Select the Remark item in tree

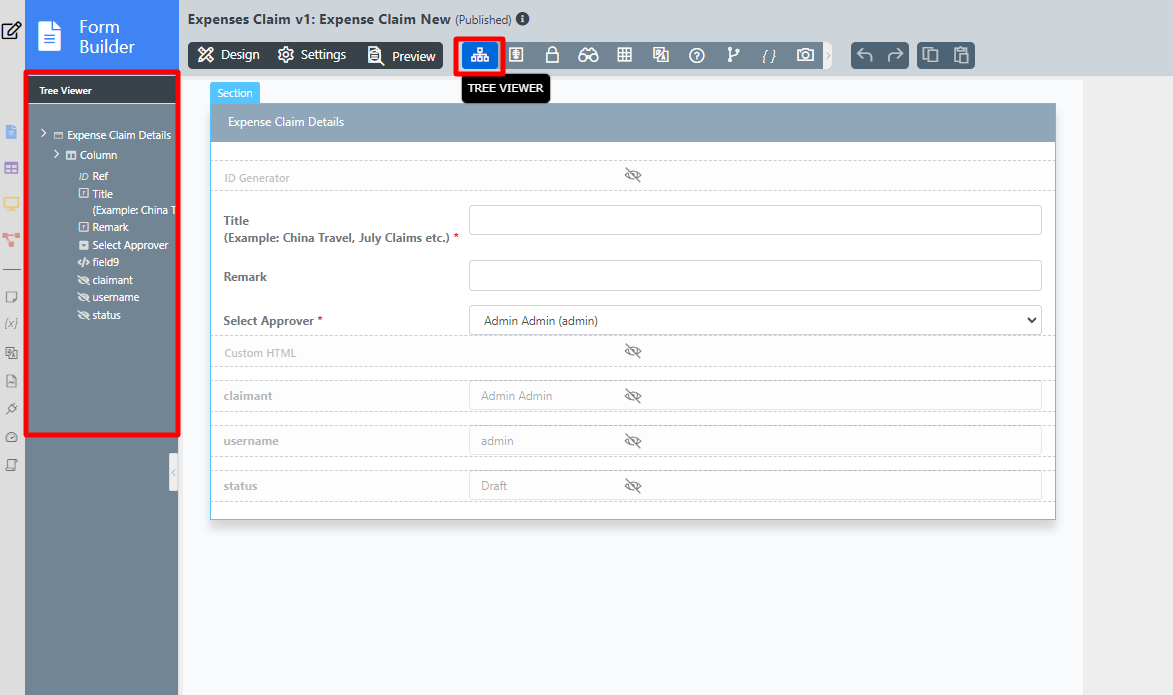(110, 227)
